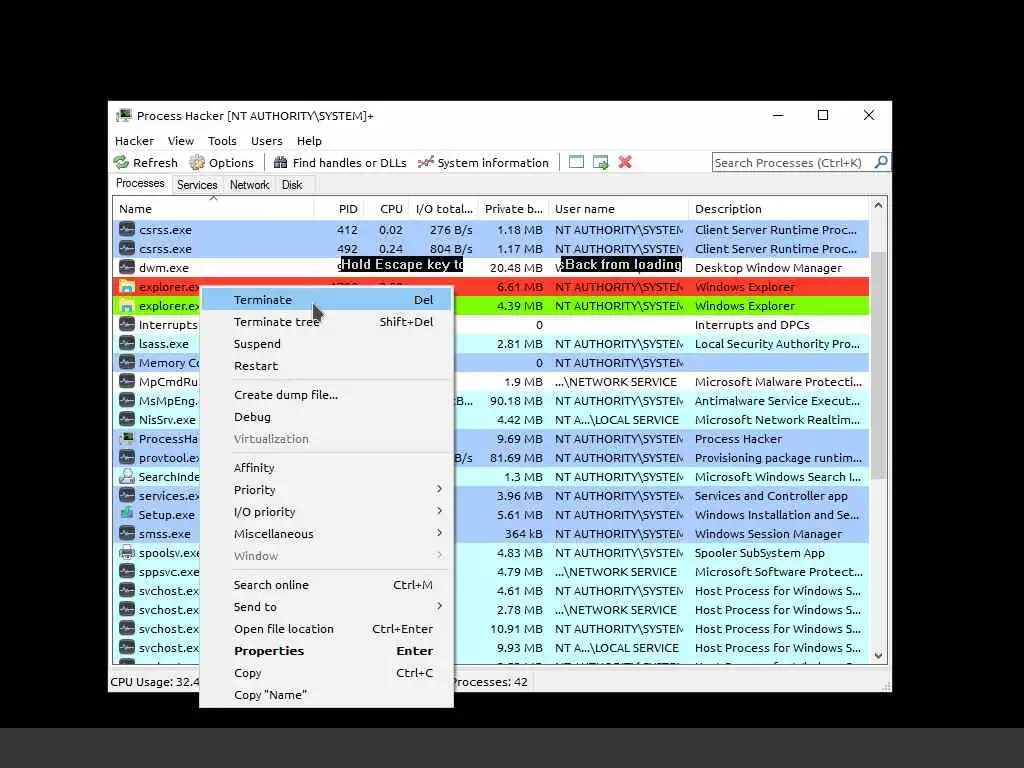Image resolution: width=1024 pixels, height=768 pixels.
Task: Expand the Priority submenu
Action: pos(327,490)
